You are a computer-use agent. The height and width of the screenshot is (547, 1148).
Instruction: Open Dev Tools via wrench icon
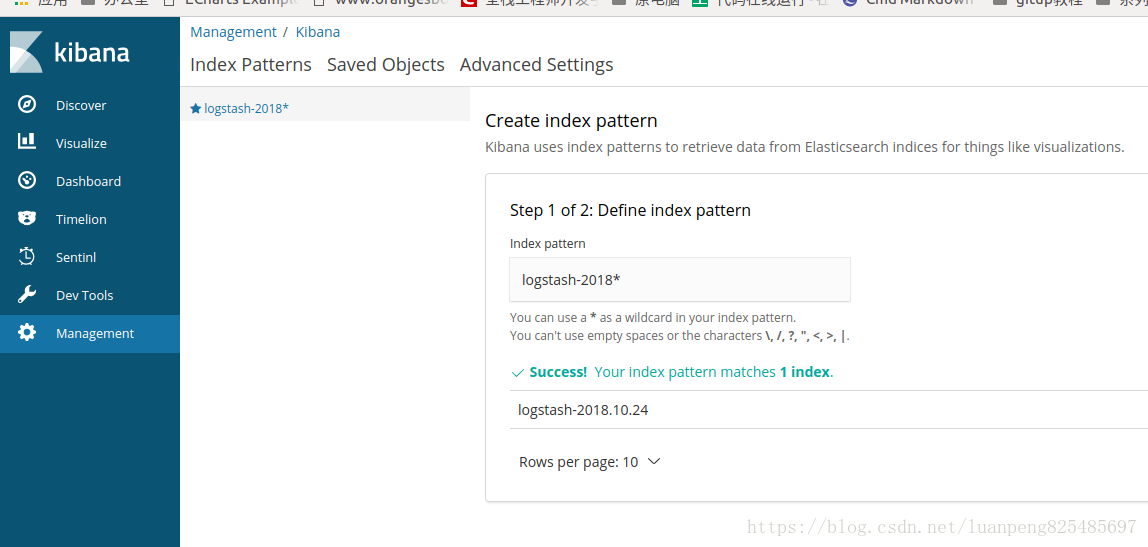(27, 294)
